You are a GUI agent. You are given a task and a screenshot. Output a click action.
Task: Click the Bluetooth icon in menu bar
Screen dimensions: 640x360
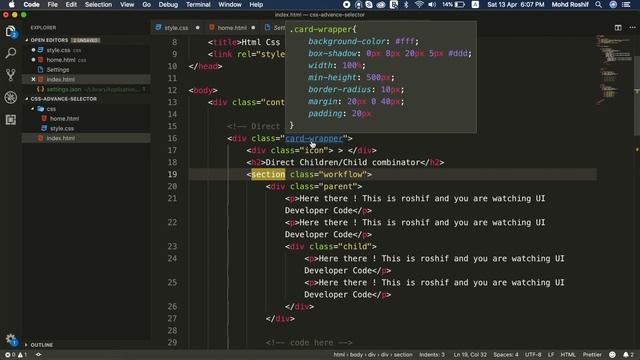pyautogui.click(x=406, y=4)
